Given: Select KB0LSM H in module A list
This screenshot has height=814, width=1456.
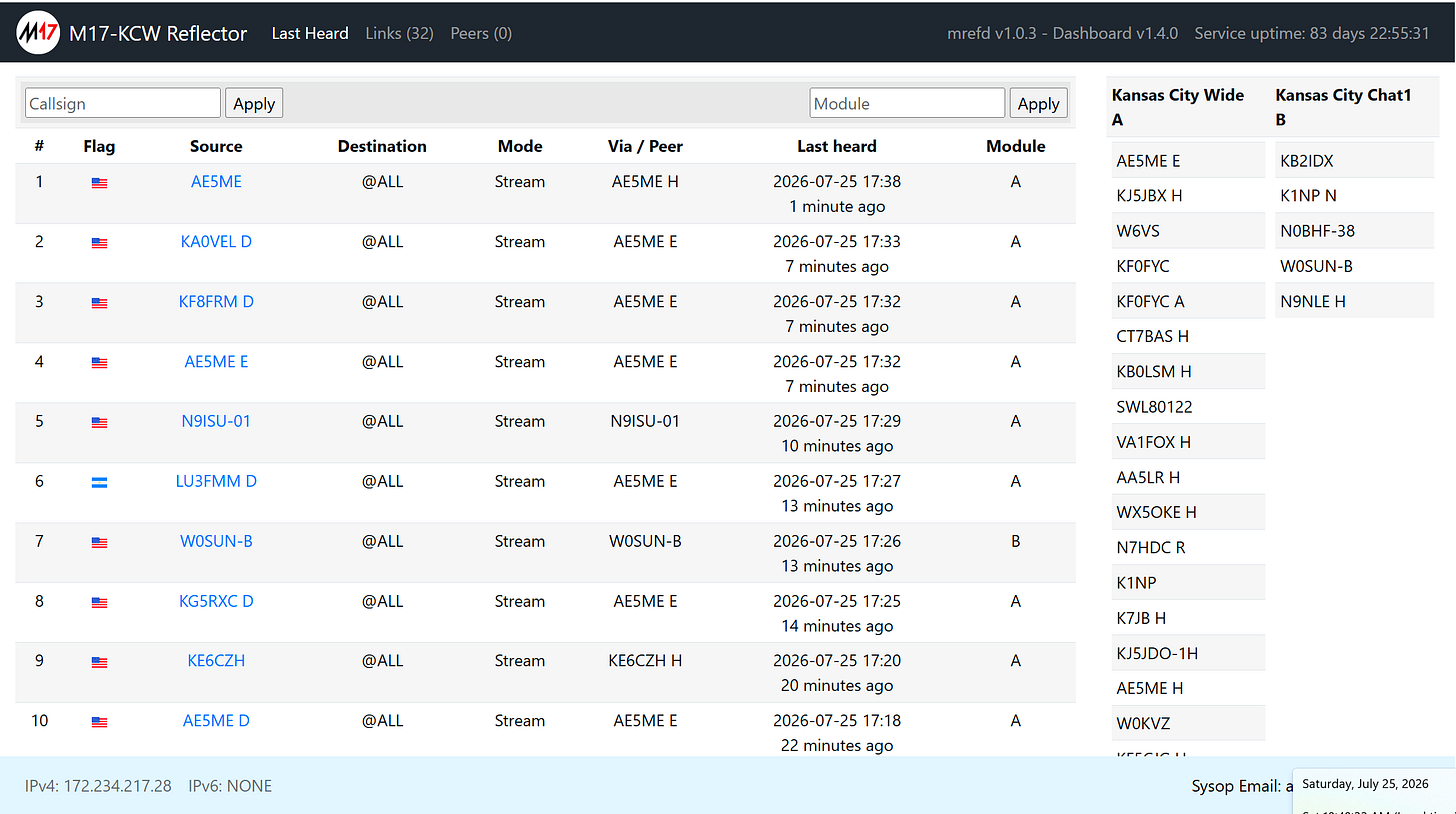Looking at the screenshot, I should [1188, 371].
